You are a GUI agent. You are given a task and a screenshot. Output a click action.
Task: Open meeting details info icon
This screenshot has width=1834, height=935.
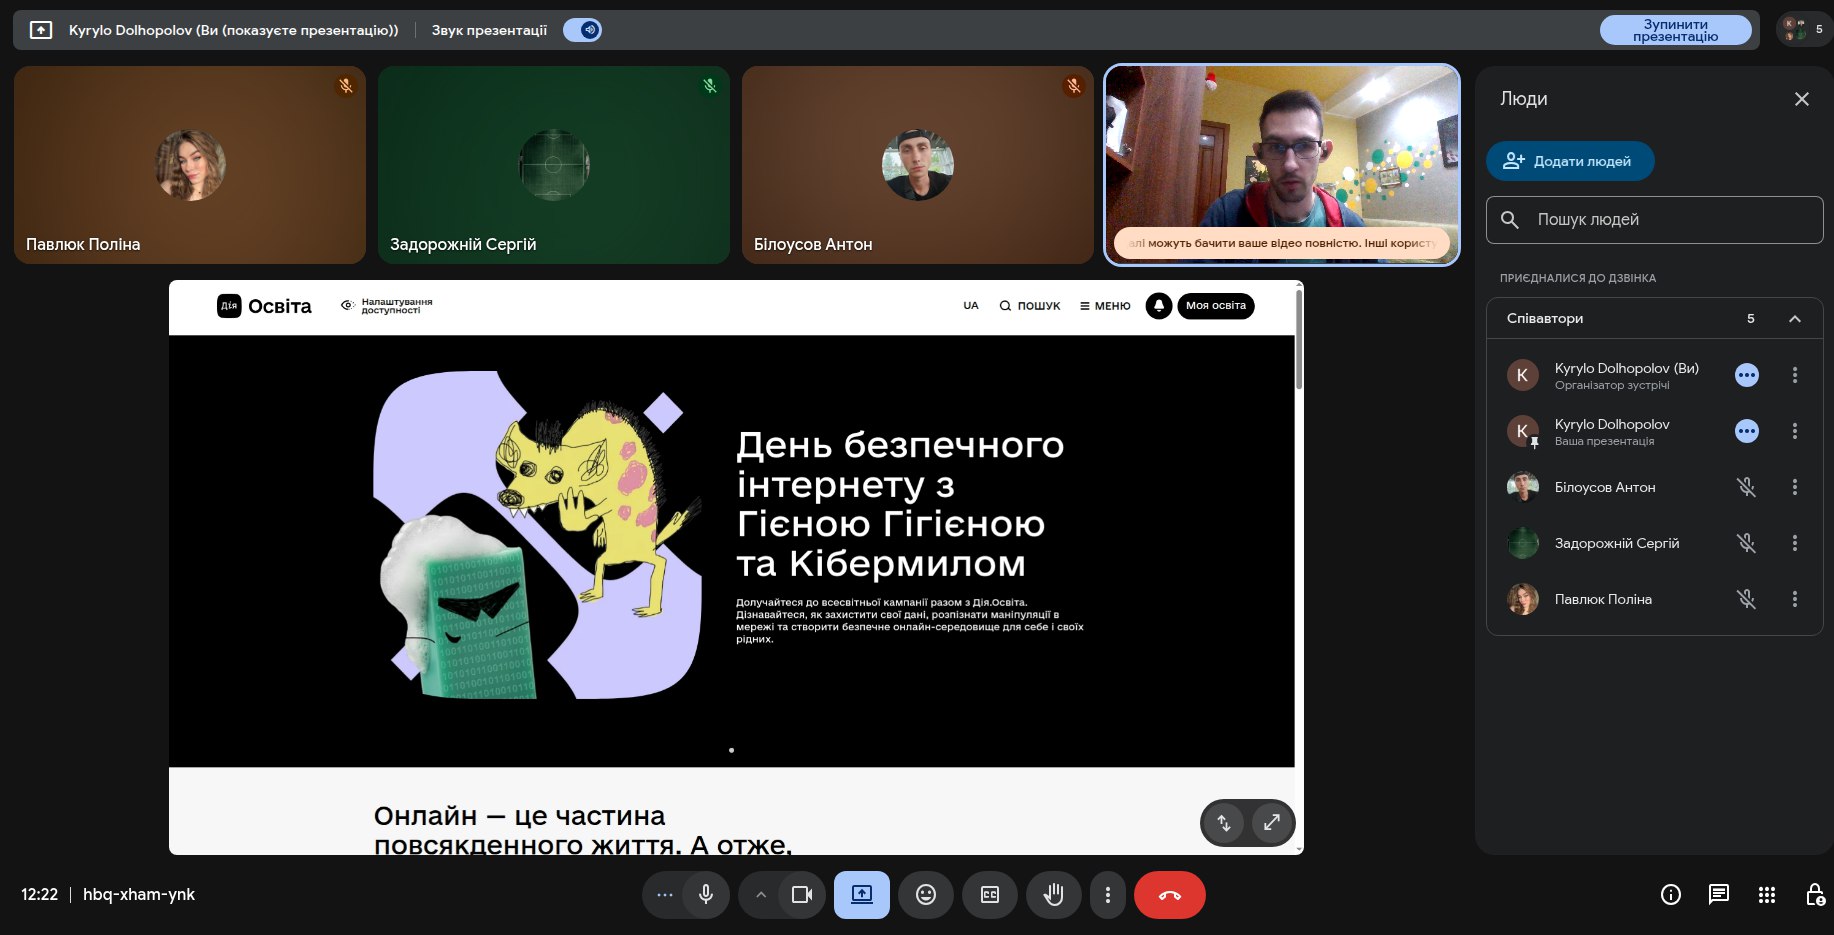tap(1670, 895)
